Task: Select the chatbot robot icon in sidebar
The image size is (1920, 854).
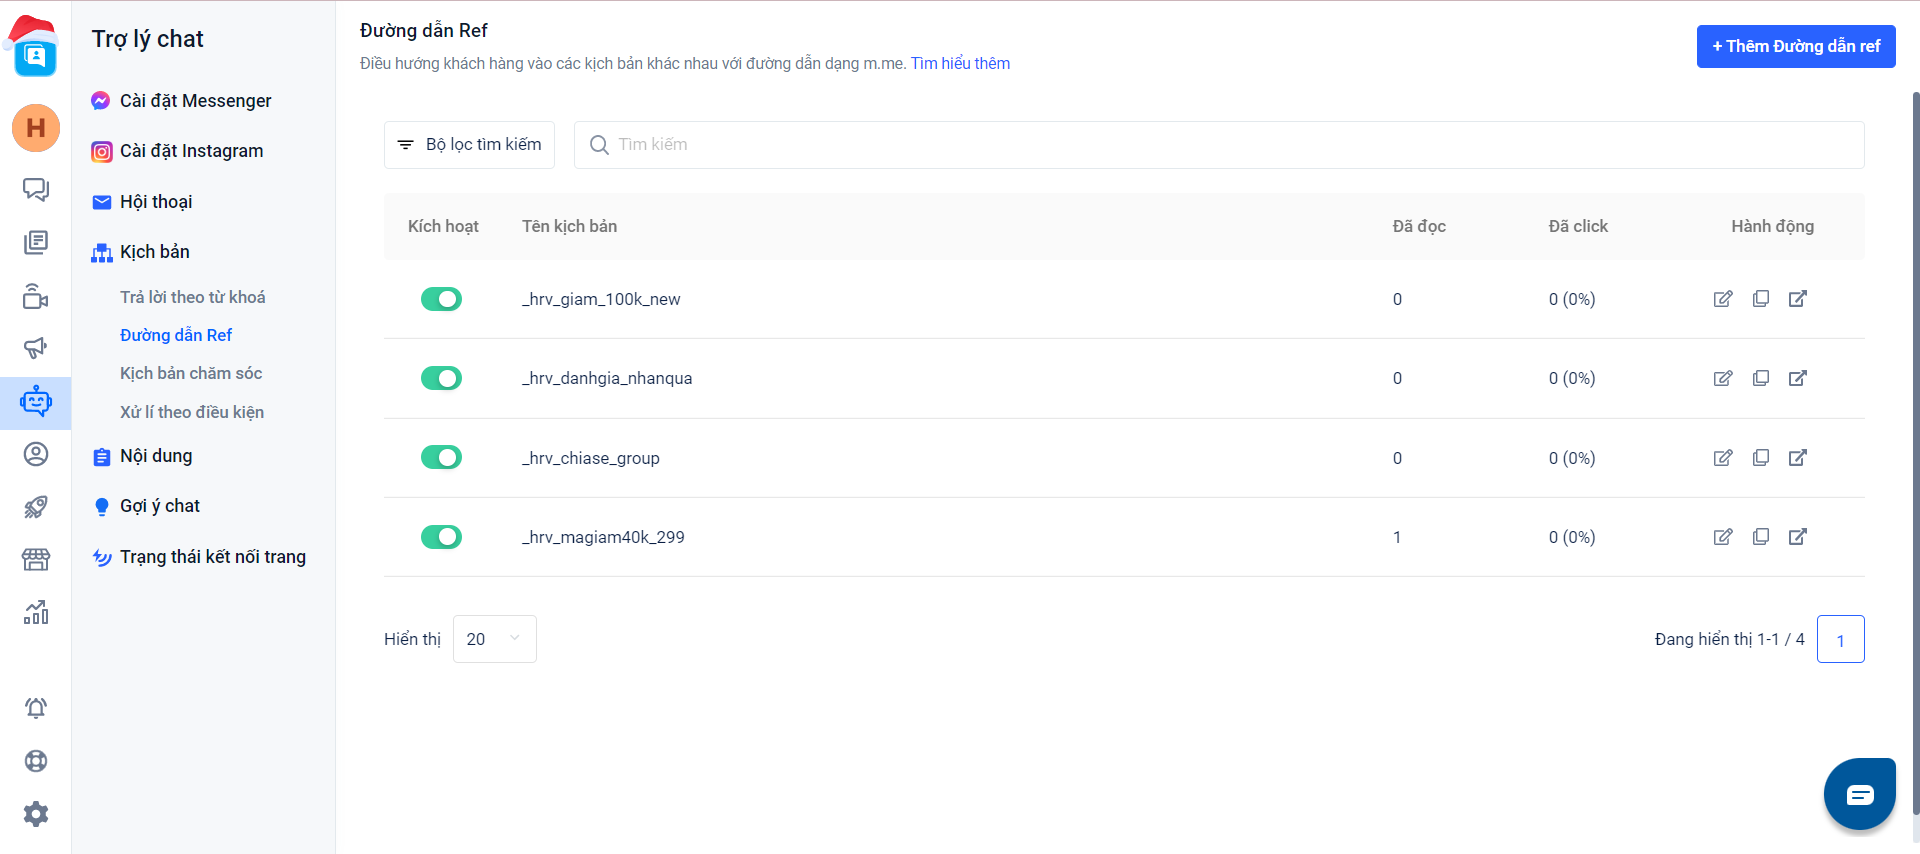Action: pyautogui.click(x=36, y=402)
